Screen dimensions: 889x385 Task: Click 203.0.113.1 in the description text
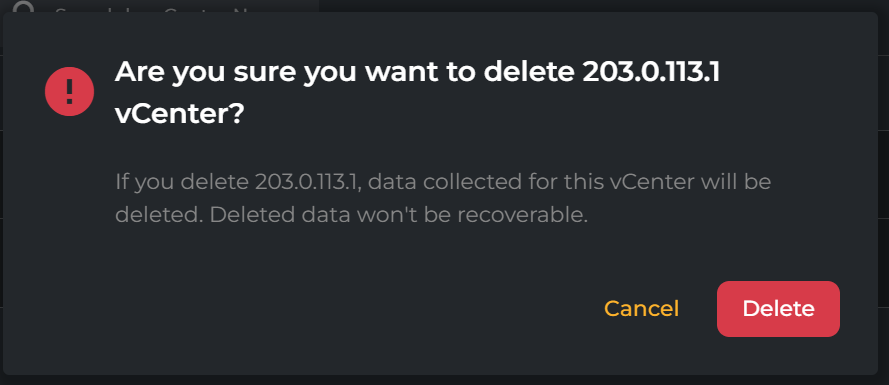(x=307, y=183)
